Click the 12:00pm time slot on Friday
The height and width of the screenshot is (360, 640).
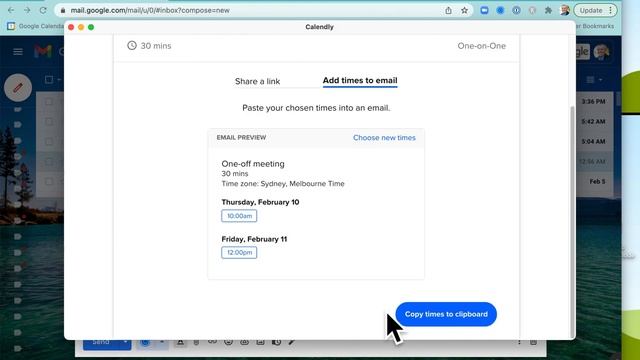coord(239,253)
